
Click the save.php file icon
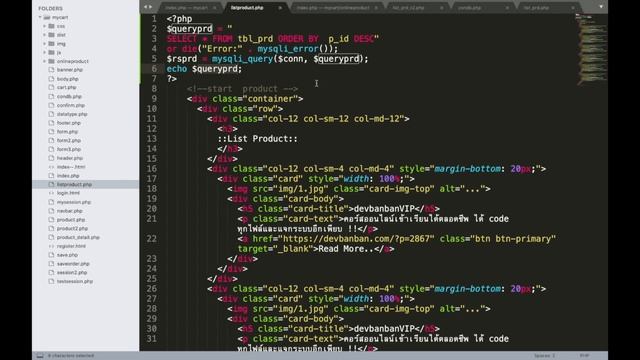coord(51,255)
